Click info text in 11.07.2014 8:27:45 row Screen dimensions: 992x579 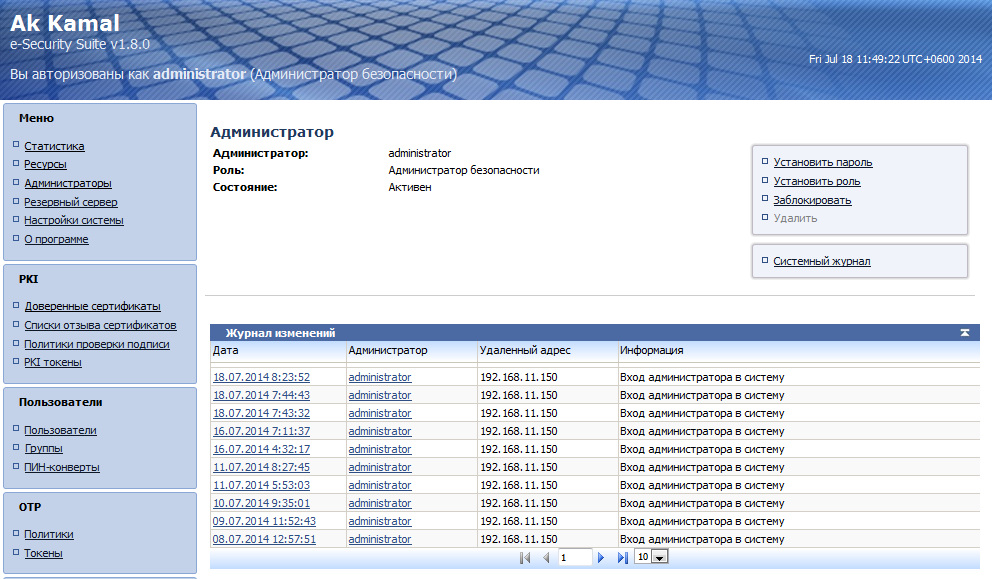[702, 468]
